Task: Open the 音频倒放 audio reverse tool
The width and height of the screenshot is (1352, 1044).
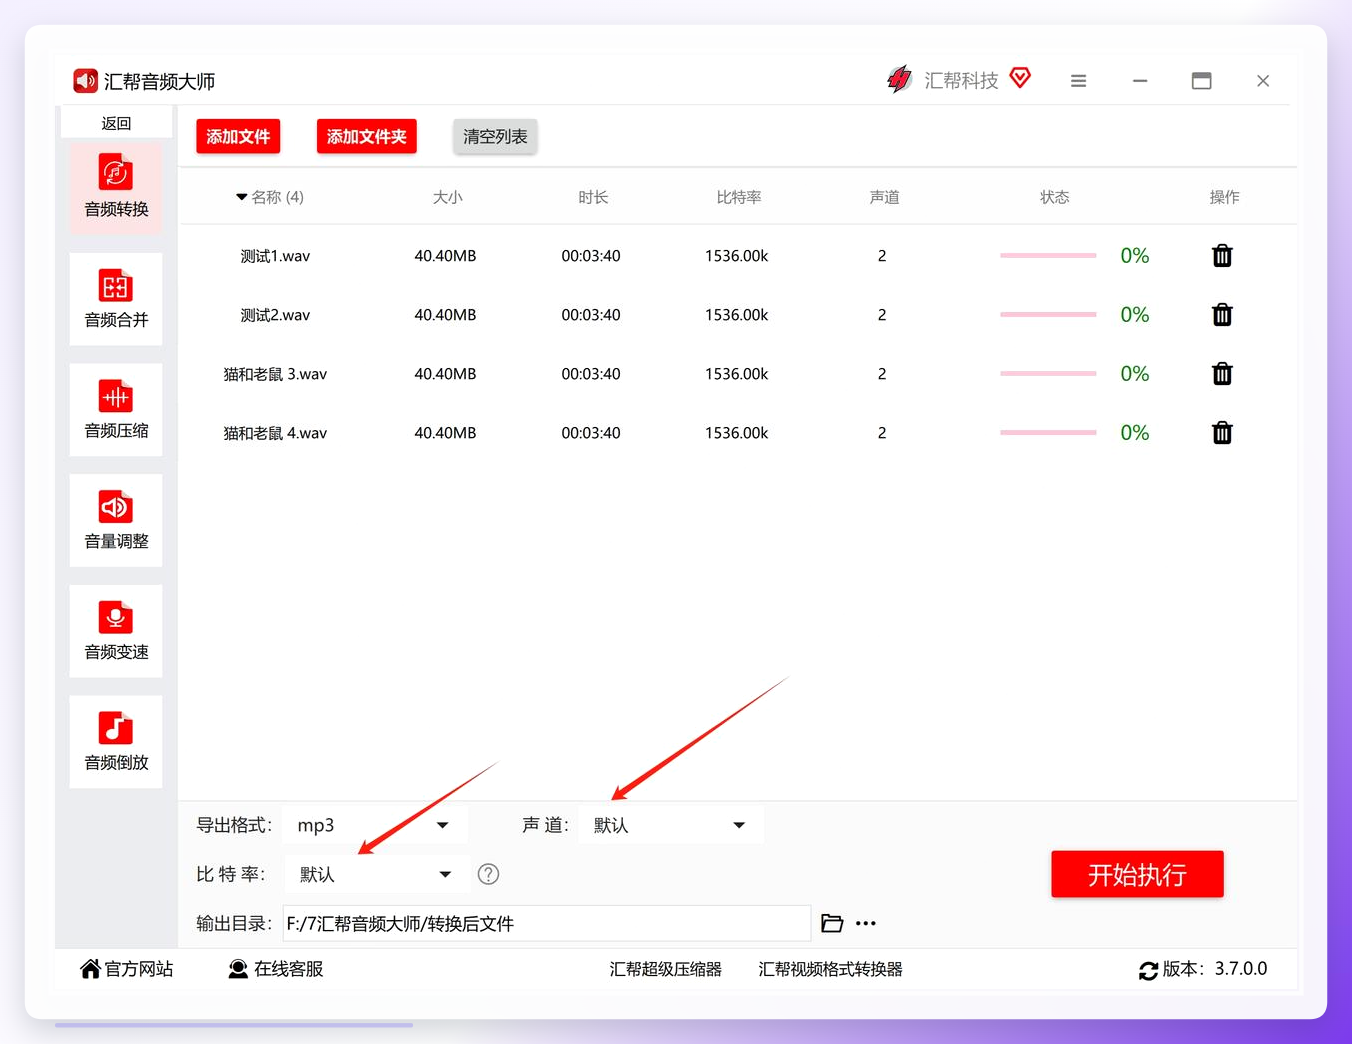Action: coord(116,742)
